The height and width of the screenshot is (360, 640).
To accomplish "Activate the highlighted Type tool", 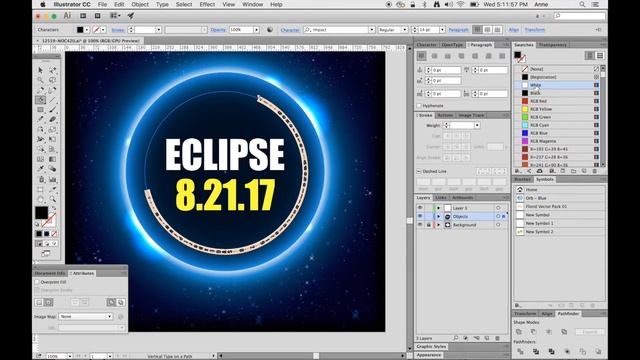I will pyautogui.click(x=40, y=100).
